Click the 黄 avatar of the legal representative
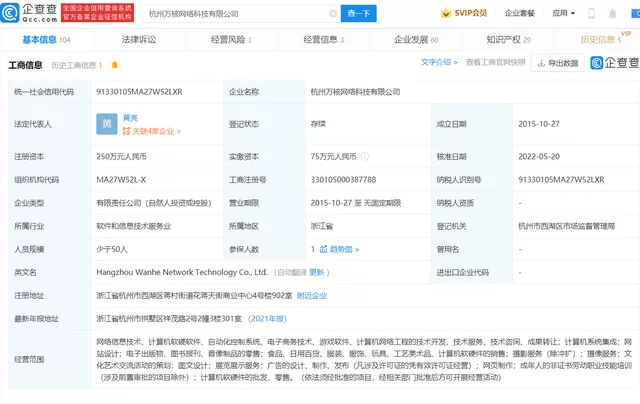This screenshot has height=404, width=640. [x=107, y=124]
